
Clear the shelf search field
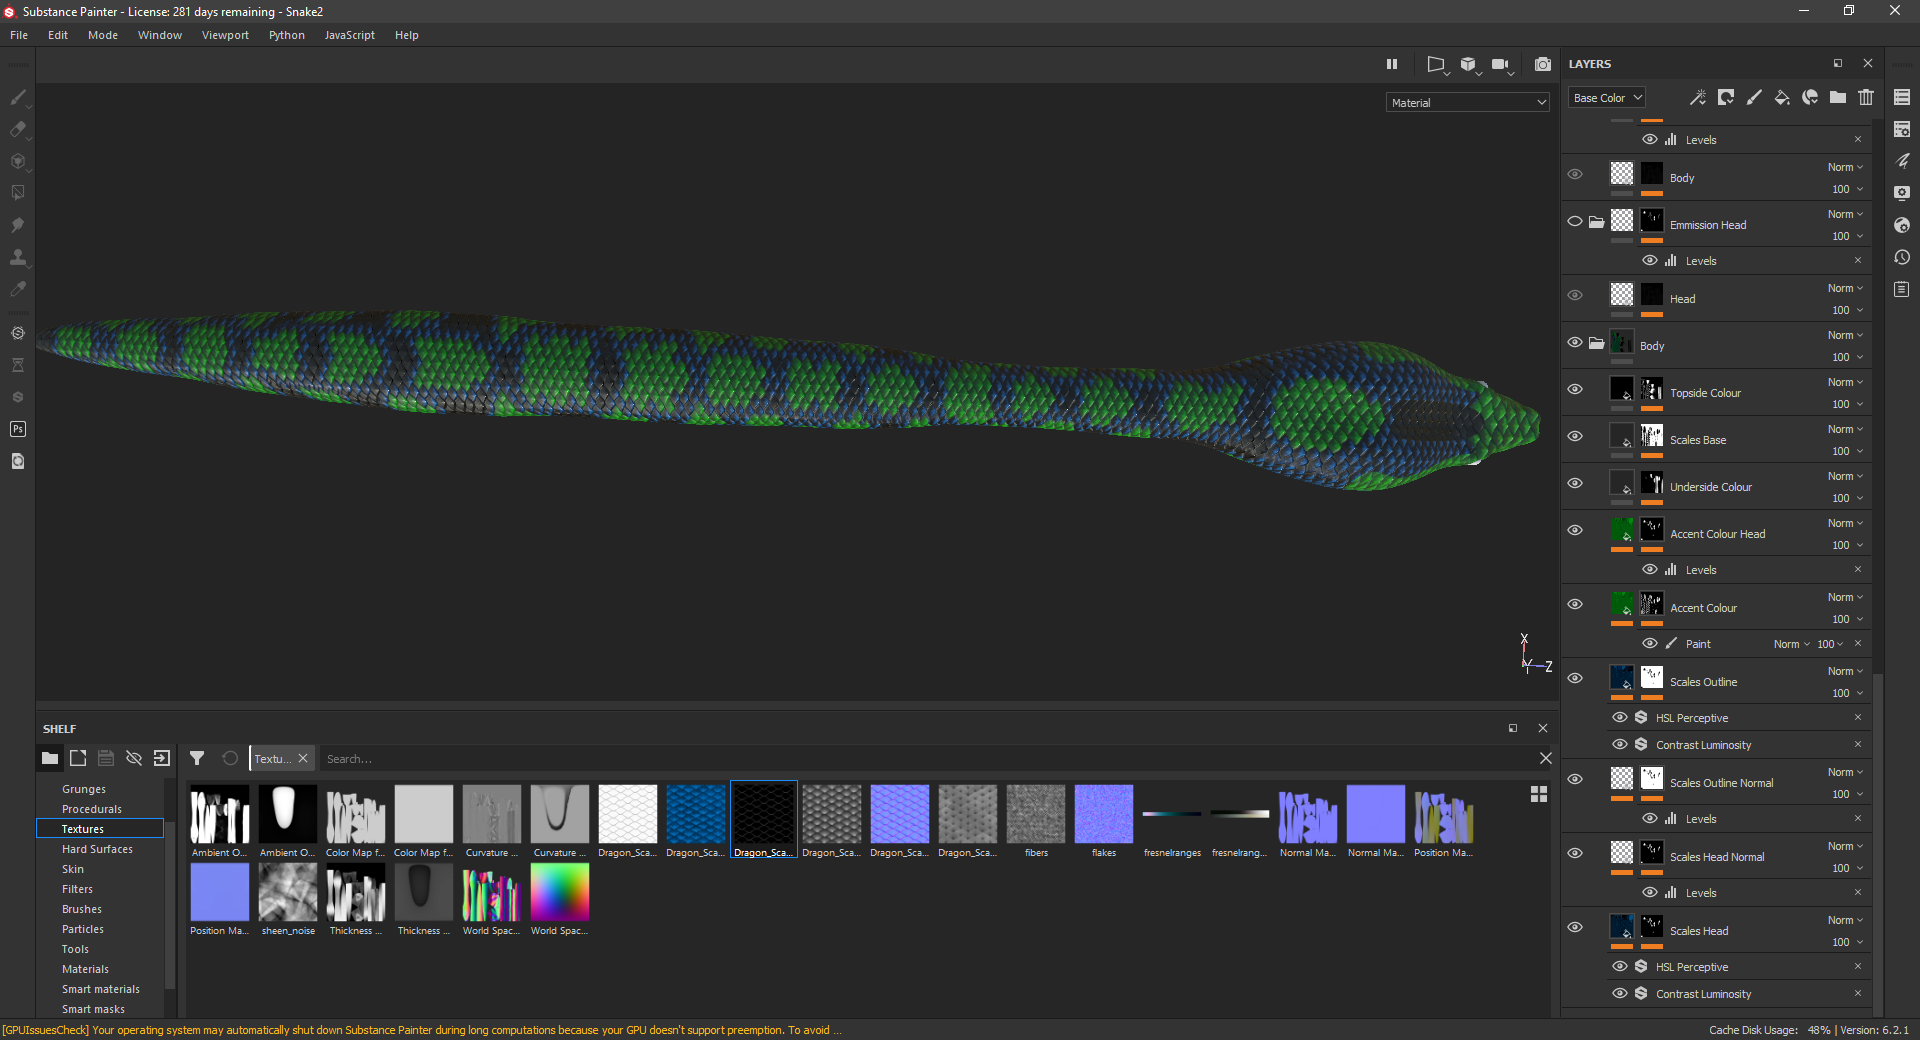pyautogui.click(x=1546, y=758)
